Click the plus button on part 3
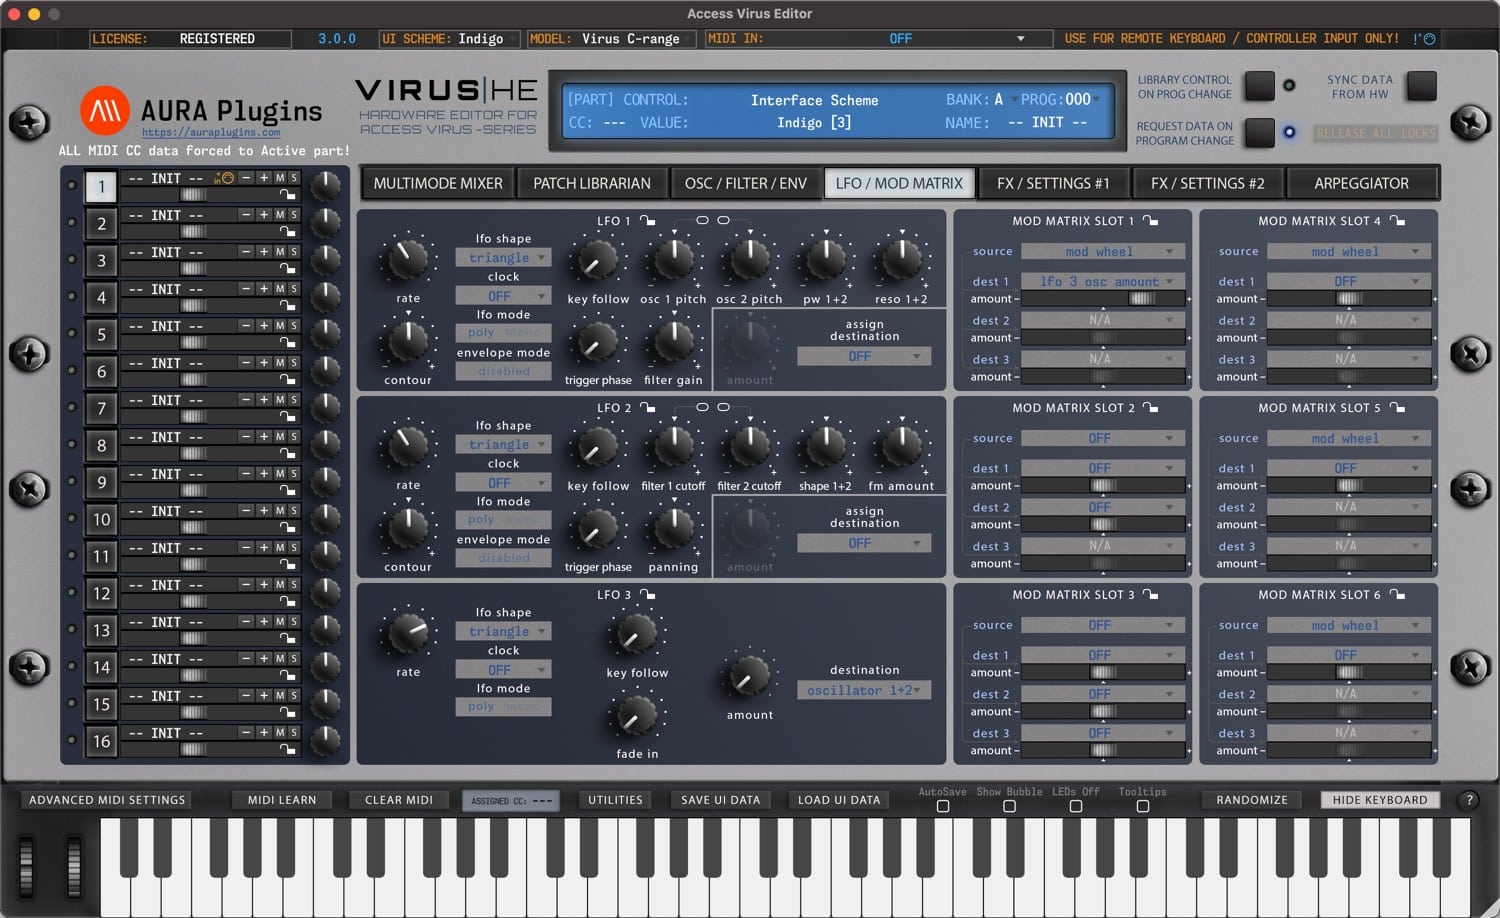 pyautogui.click(x=264, y=252)
